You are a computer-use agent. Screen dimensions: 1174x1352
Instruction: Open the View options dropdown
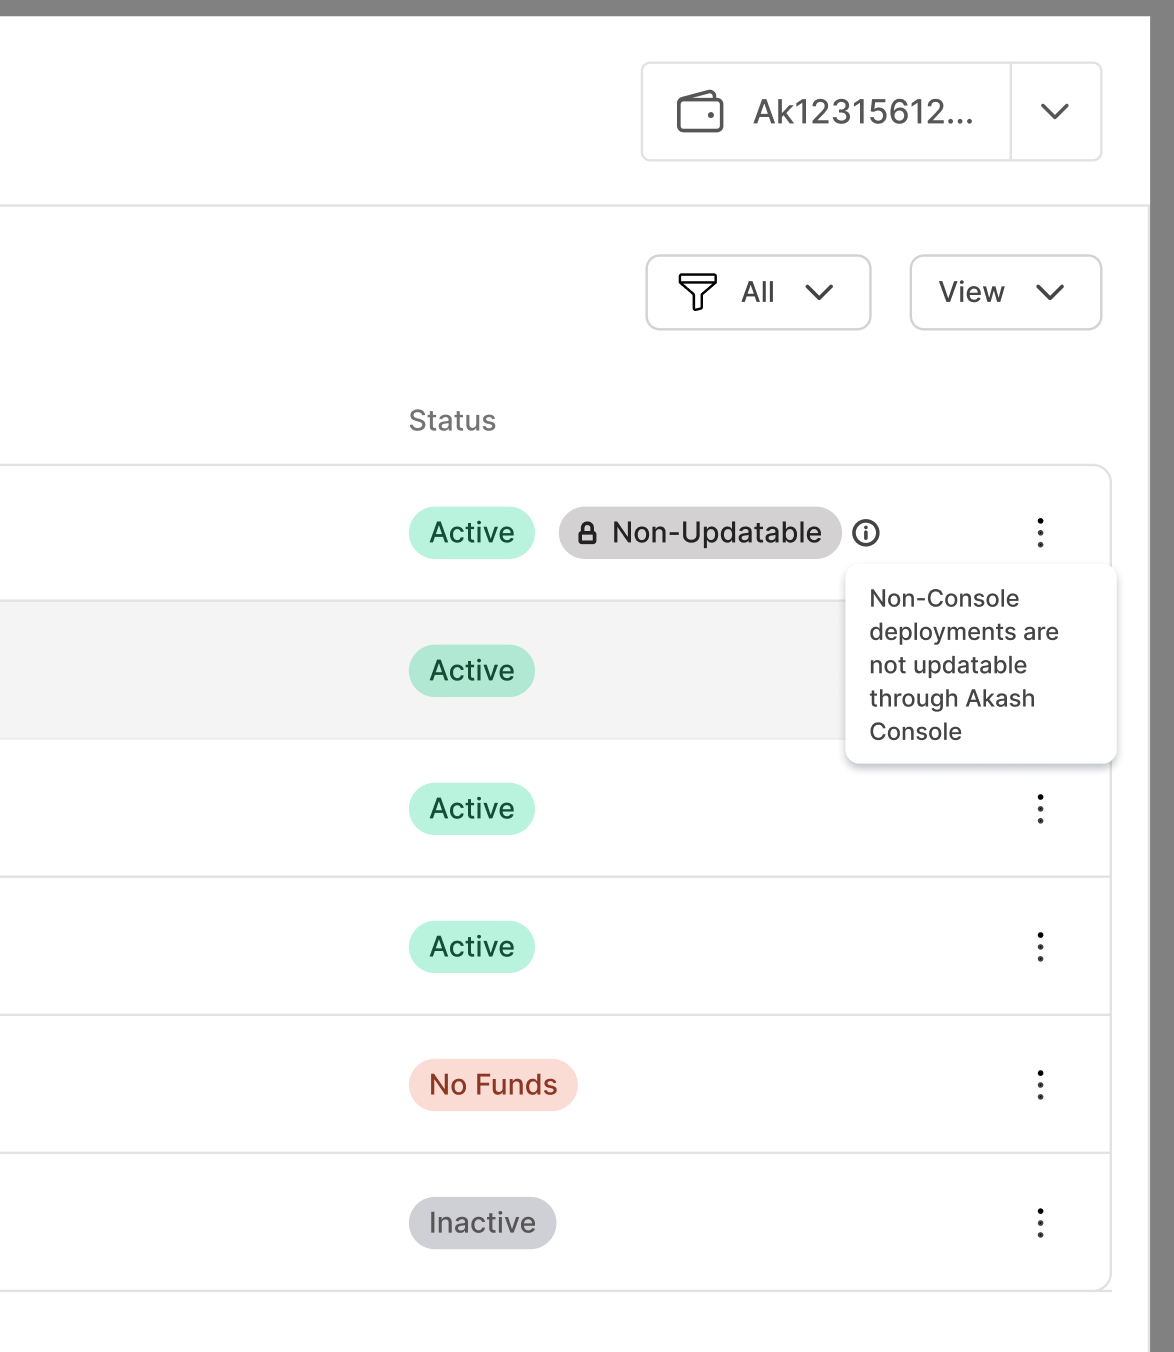point(1005,292)
